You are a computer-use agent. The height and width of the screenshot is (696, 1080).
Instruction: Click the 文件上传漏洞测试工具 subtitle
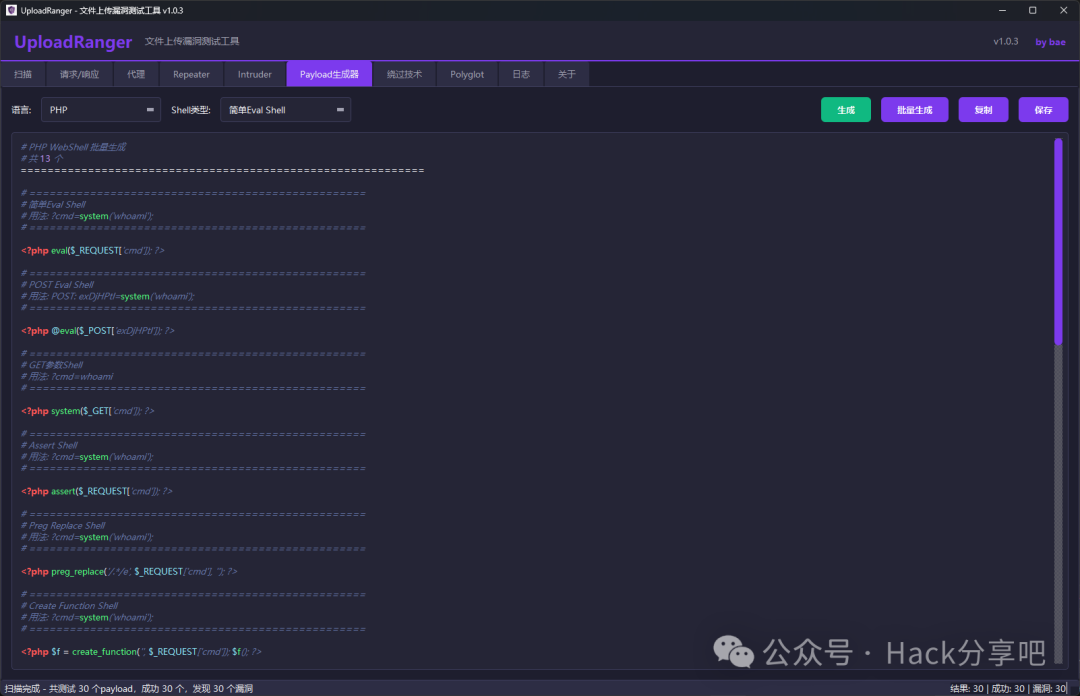tap(191, 41)
